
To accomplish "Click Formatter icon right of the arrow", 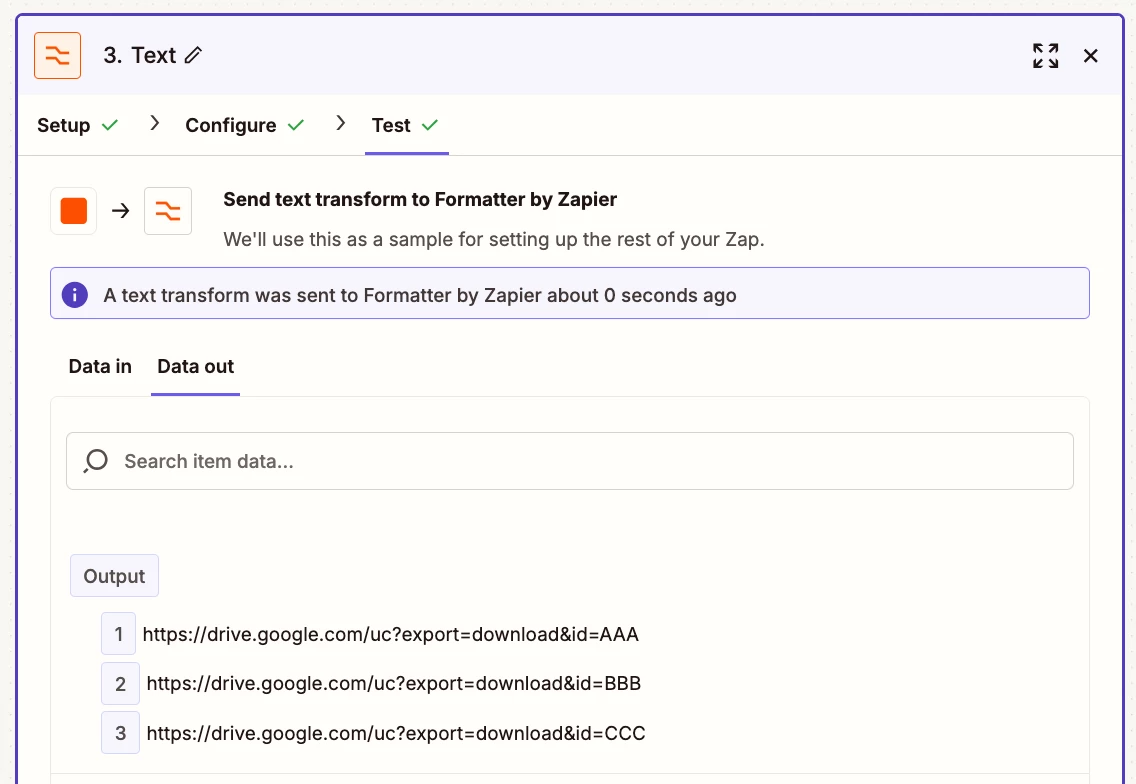I will point(168,211).
